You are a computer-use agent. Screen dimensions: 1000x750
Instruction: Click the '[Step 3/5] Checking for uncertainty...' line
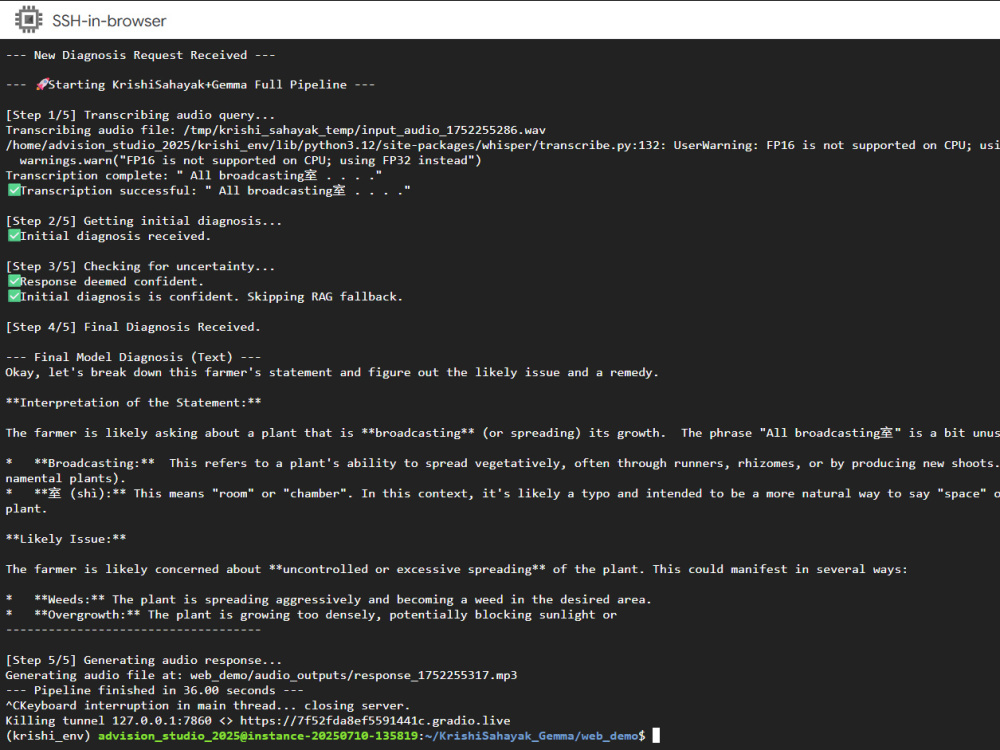coord(140,266)
